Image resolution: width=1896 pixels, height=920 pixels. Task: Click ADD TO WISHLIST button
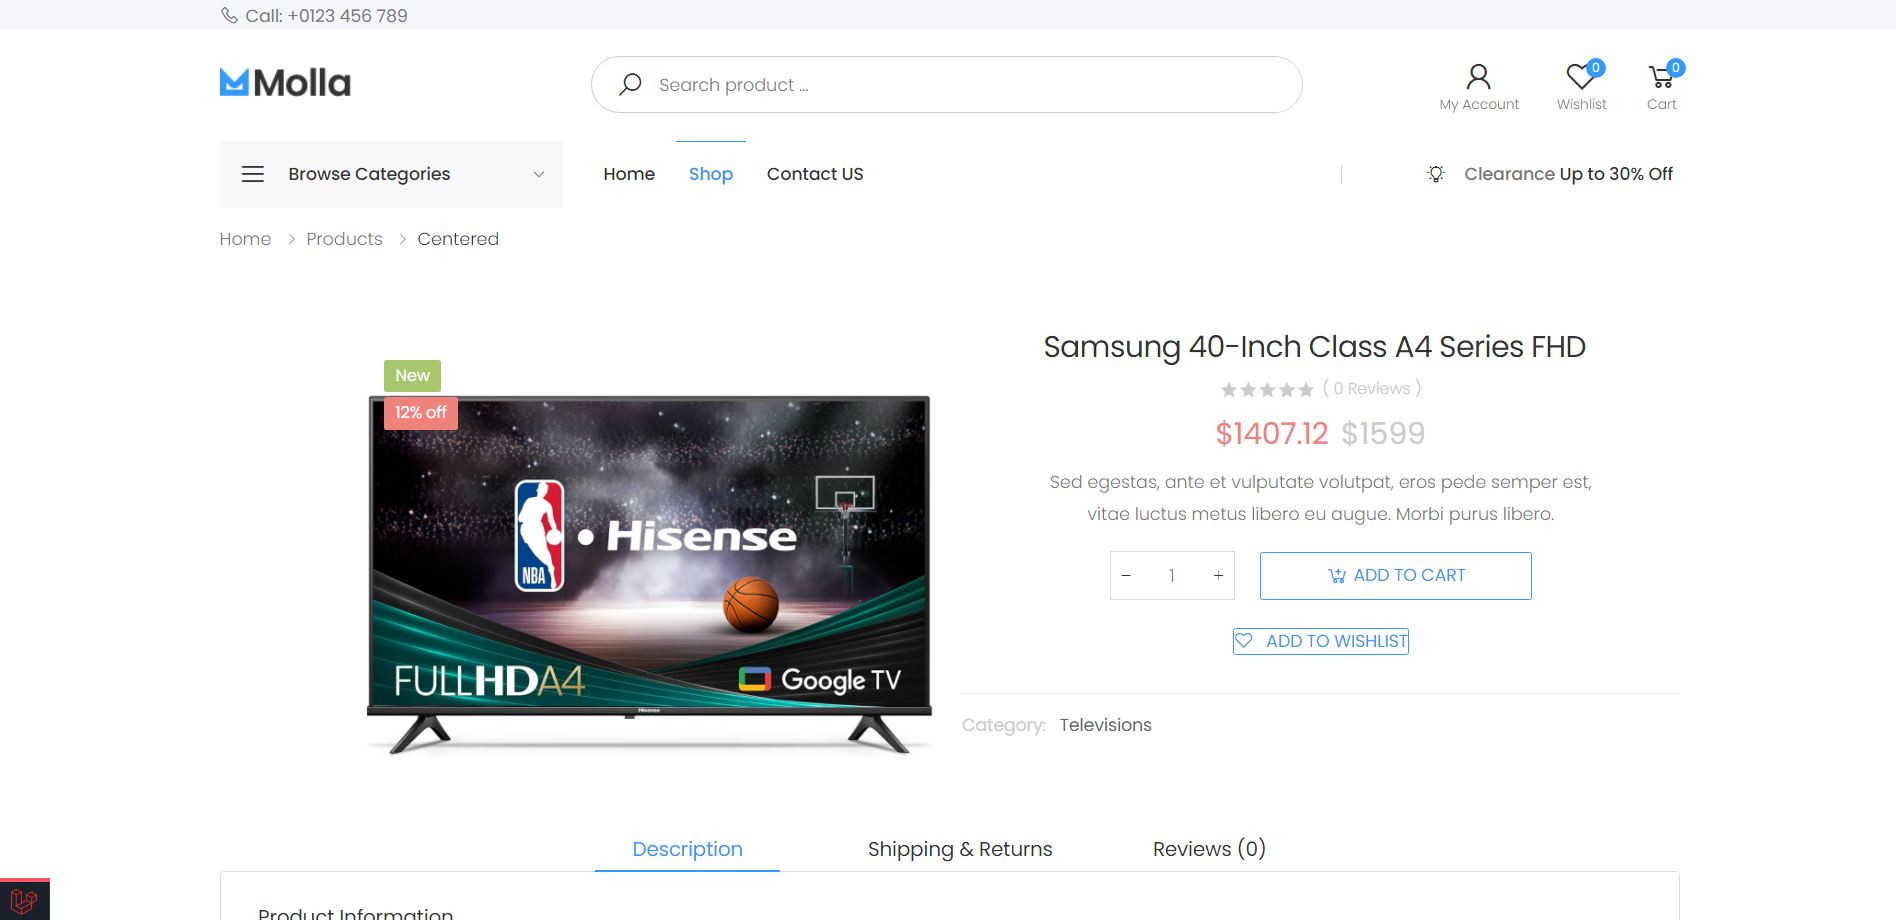click(x=1321, y=641)
